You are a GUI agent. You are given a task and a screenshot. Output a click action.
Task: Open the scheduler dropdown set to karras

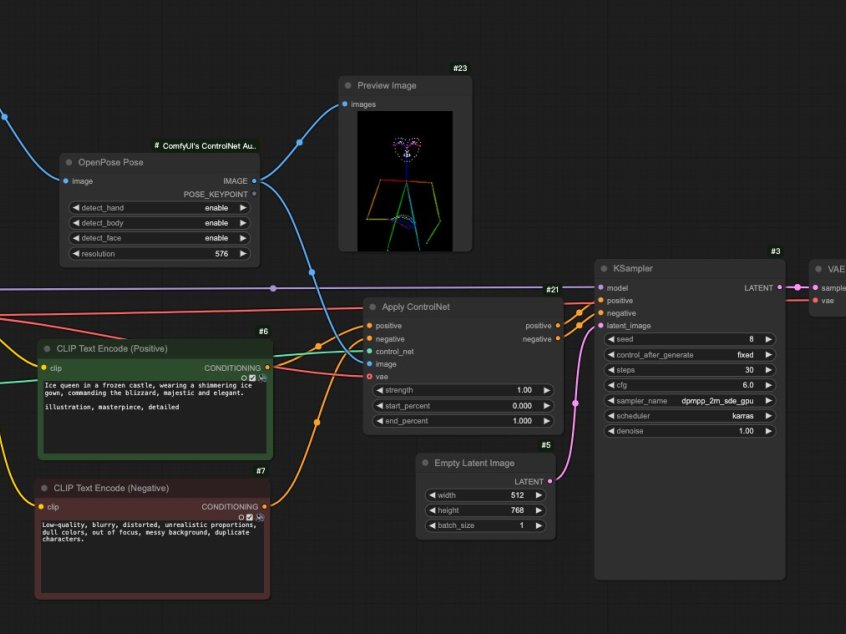pos(690,416)
